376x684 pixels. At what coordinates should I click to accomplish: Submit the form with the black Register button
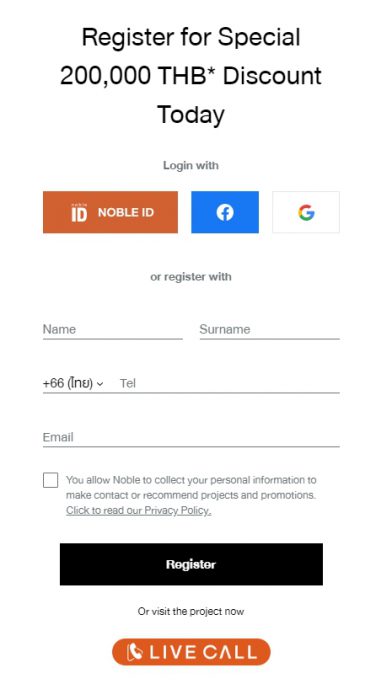point(191,564)
